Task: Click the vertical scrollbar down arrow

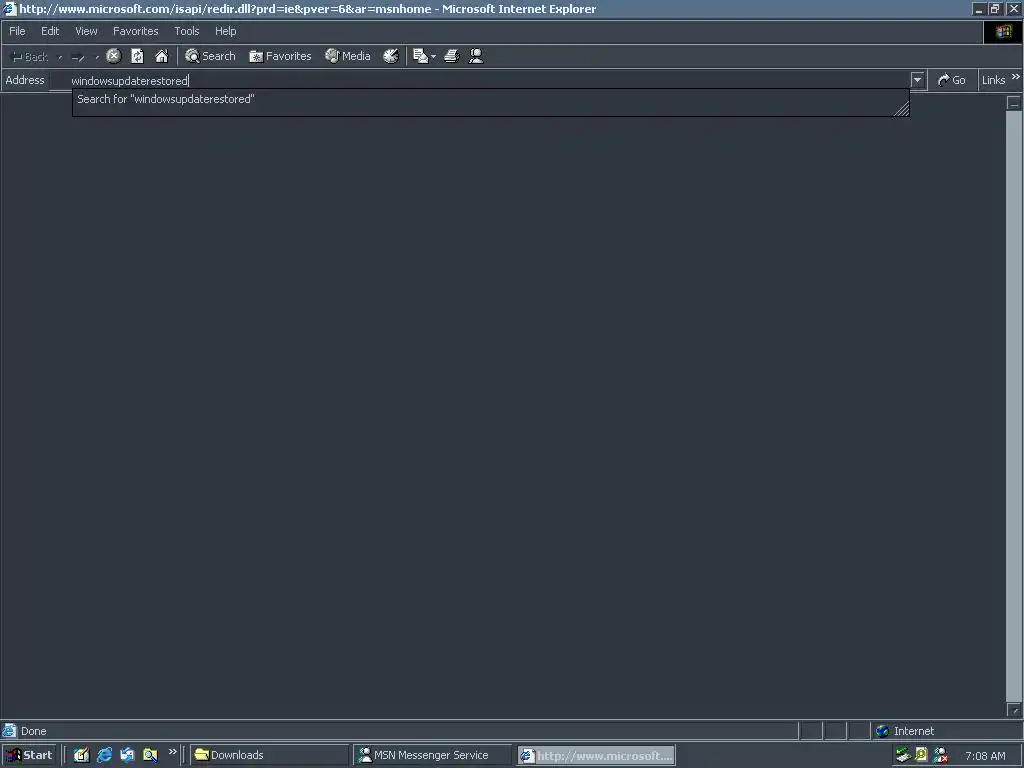Action: (1014, 710)
